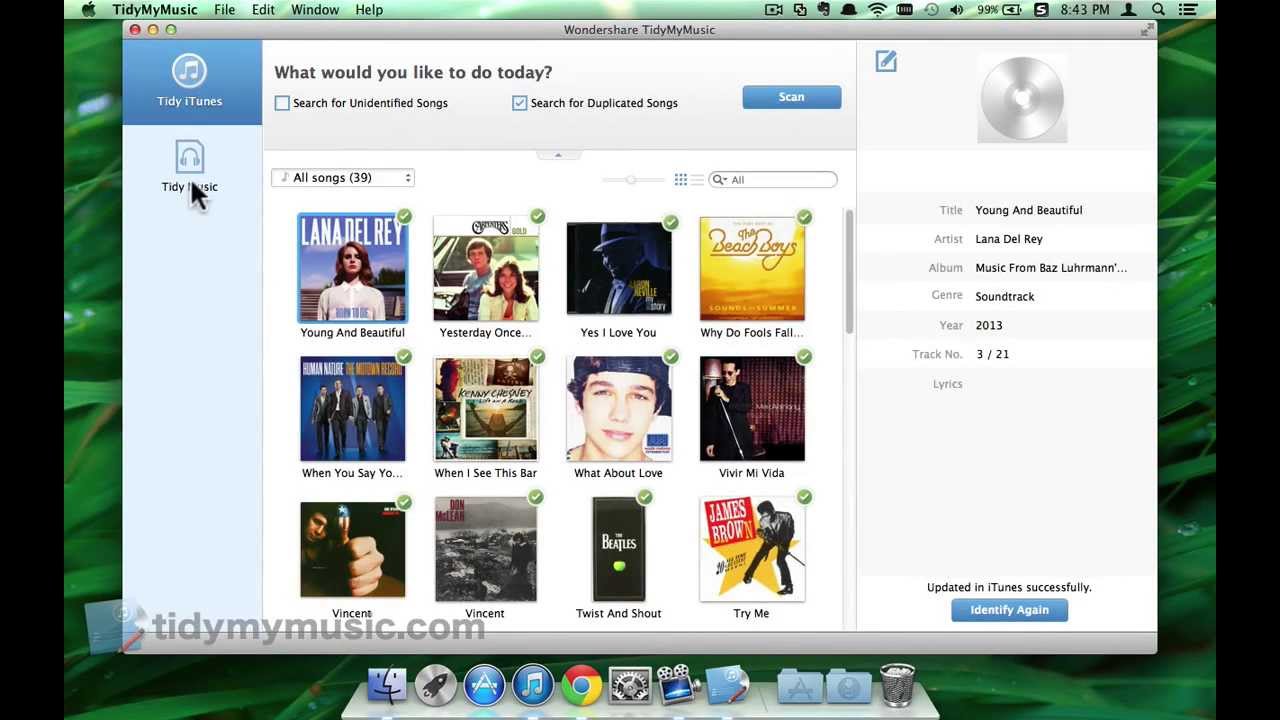Screen dimensions: 1280x720
Task: Open App Store from the dock
Action: (484, 686)
